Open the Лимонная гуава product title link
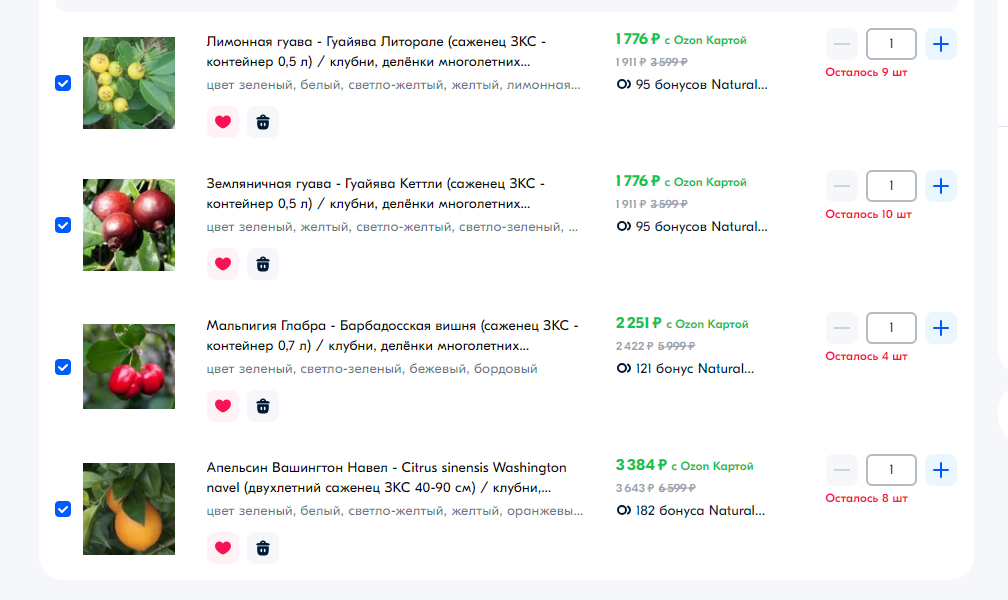The height and width of the screenshot is (600, 1008). (376, 51)
